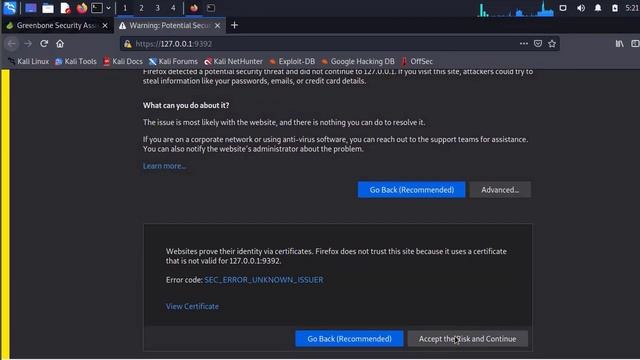Open the CPU graph system monitor

click(516, 9)
